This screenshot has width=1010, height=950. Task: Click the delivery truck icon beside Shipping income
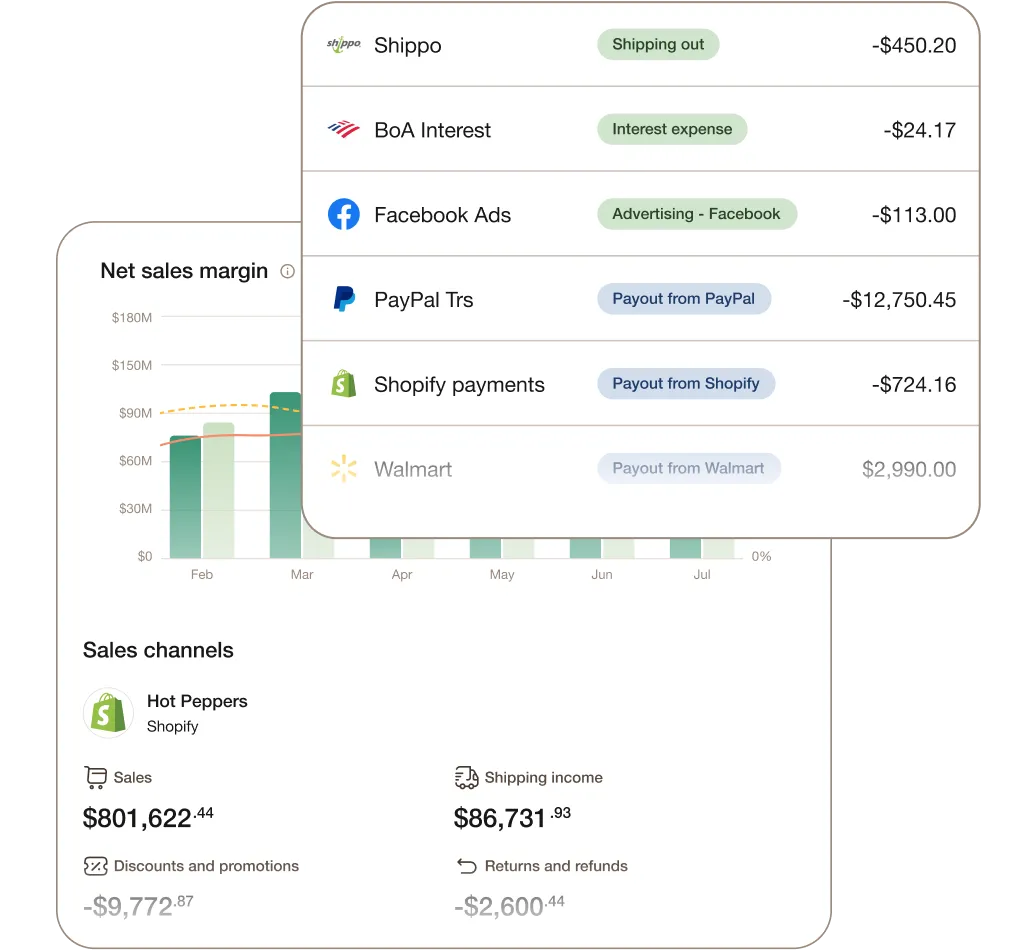(466, 777)
